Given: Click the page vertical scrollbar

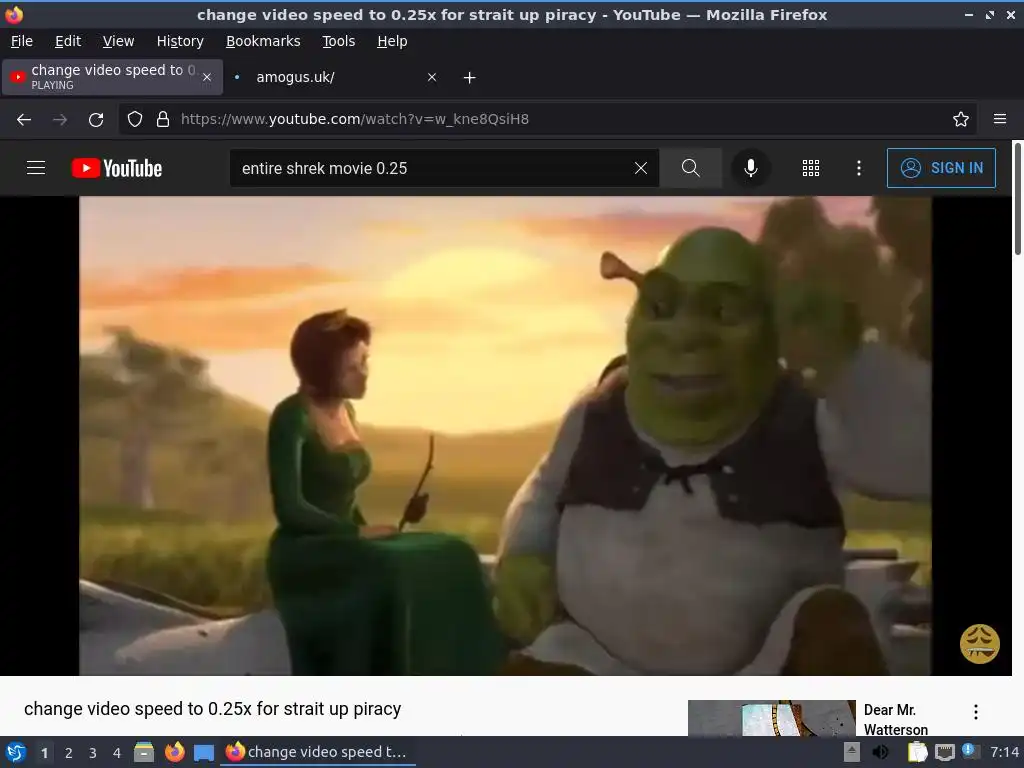Looking at the screenshot, I should coord(1017,199).
